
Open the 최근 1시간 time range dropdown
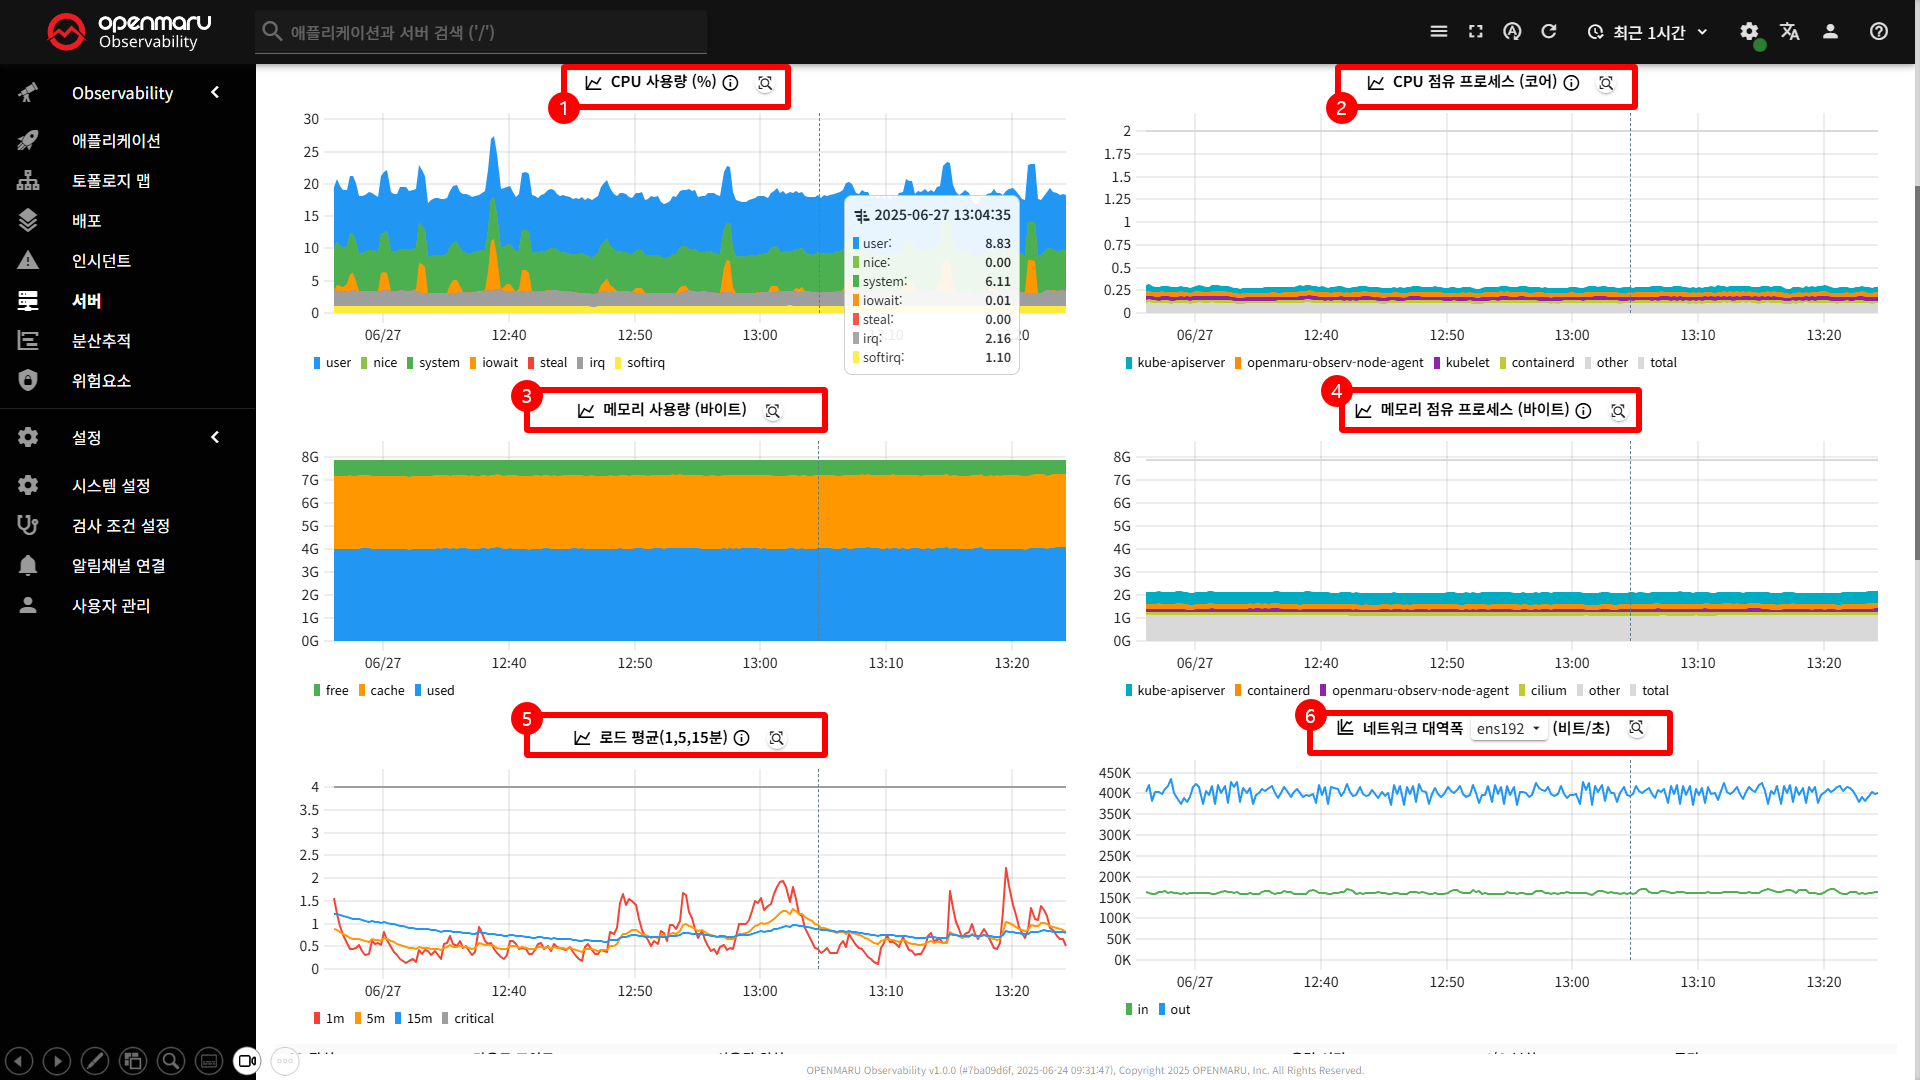tap(1648, 32)
